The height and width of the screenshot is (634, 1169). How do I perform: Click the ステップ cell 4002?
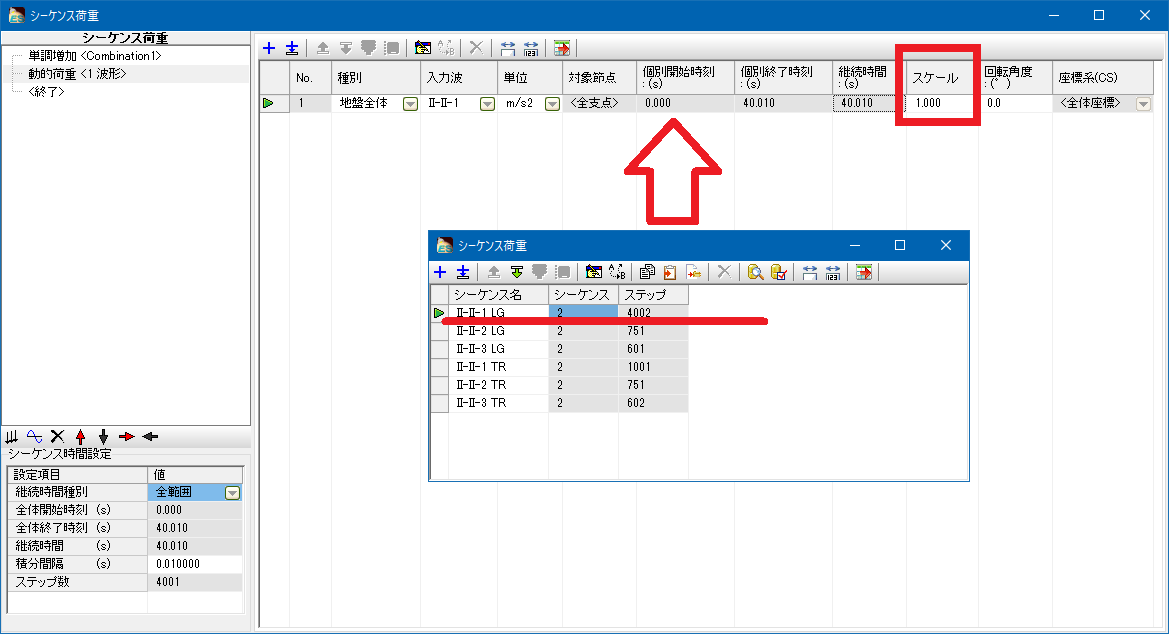tap(653, 313)
